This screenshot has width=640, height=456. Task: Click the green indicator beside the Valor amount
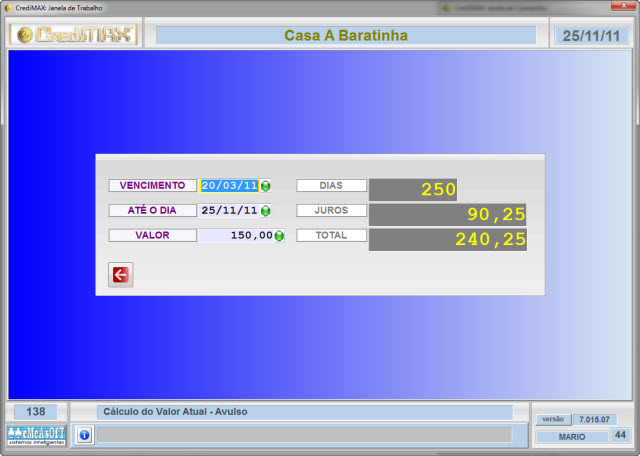[279, 236]
